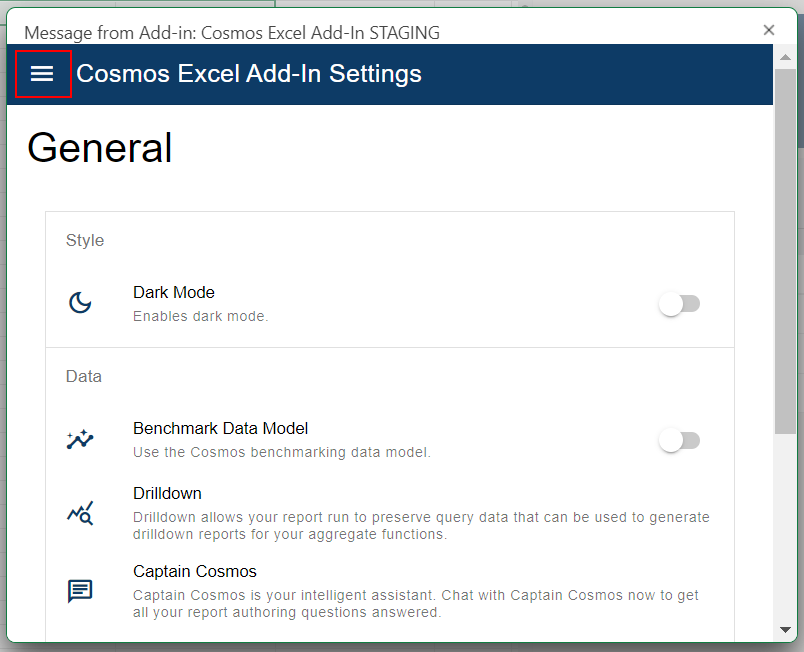Click the Drilldown magnifier chart icon

81,513
